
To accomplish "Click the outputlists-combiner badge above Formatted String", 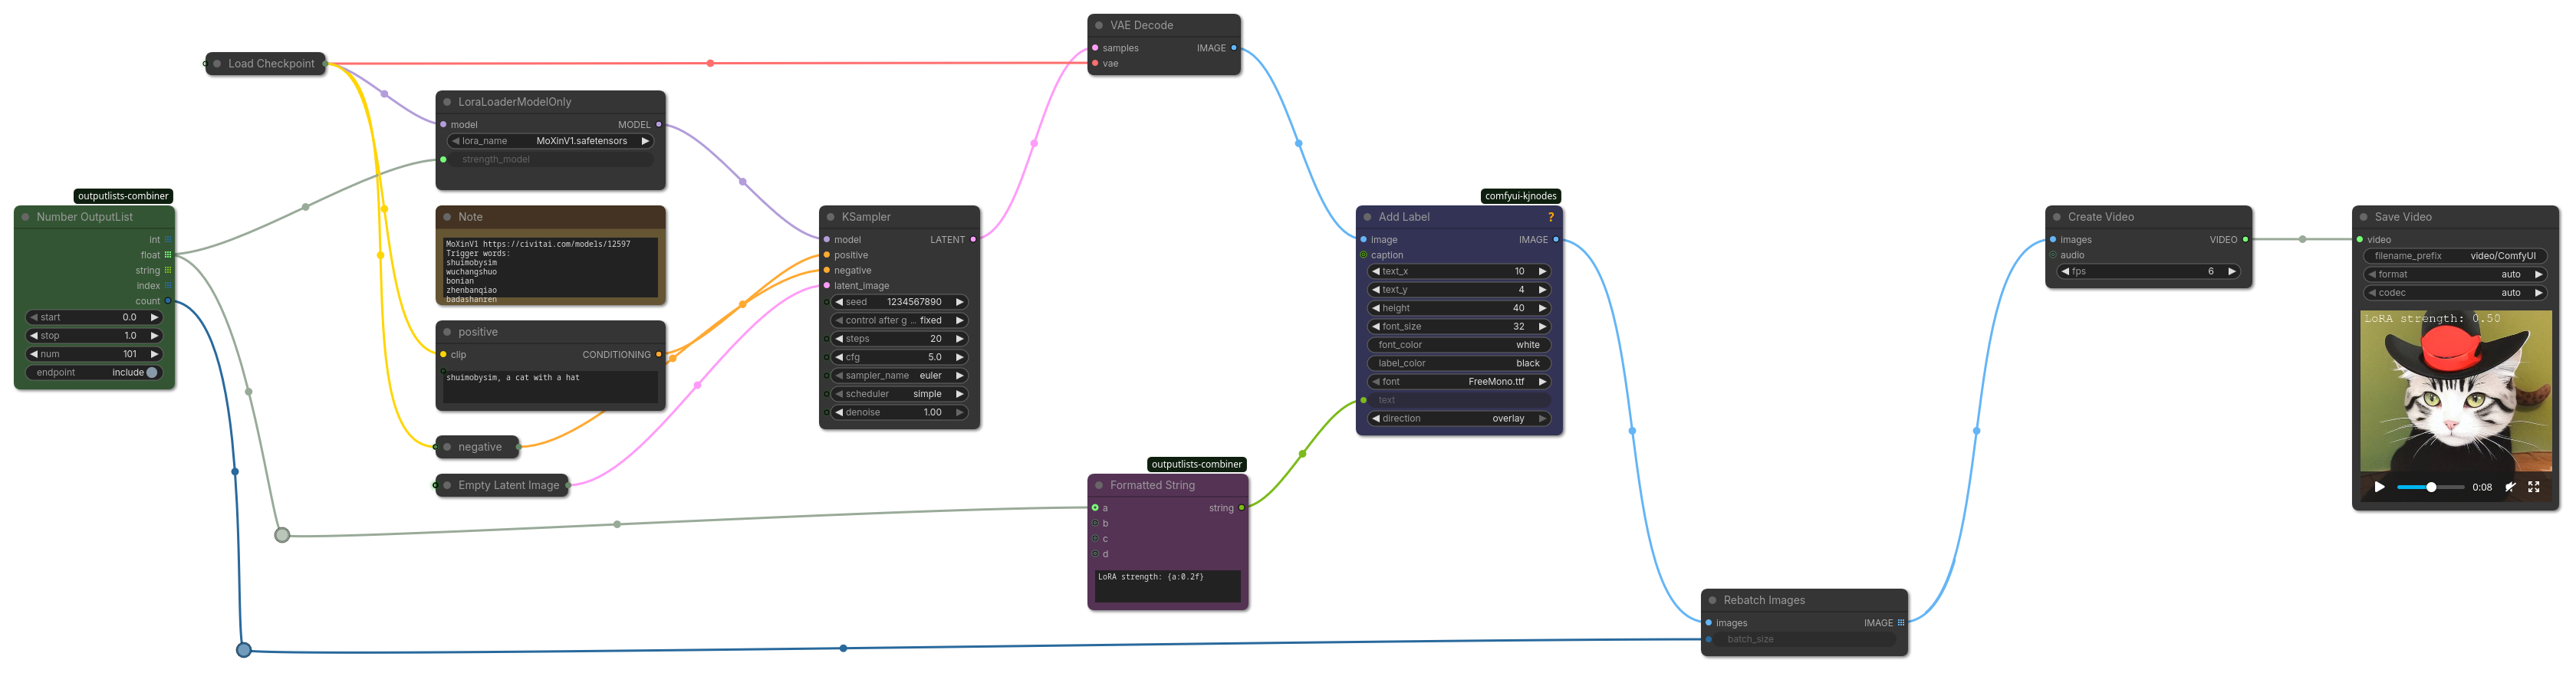I will point(1196,464).
